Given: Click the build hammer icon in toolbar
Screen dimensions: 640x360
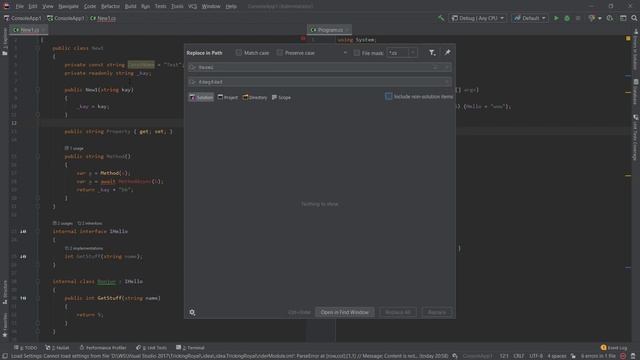Looking at the screenshot, I should pyautogui.click(x=441, y=18).
